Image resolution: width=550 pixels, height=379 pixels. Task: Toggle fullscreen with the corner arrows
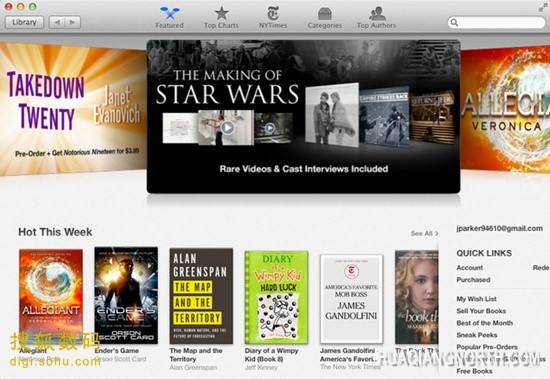543,7
